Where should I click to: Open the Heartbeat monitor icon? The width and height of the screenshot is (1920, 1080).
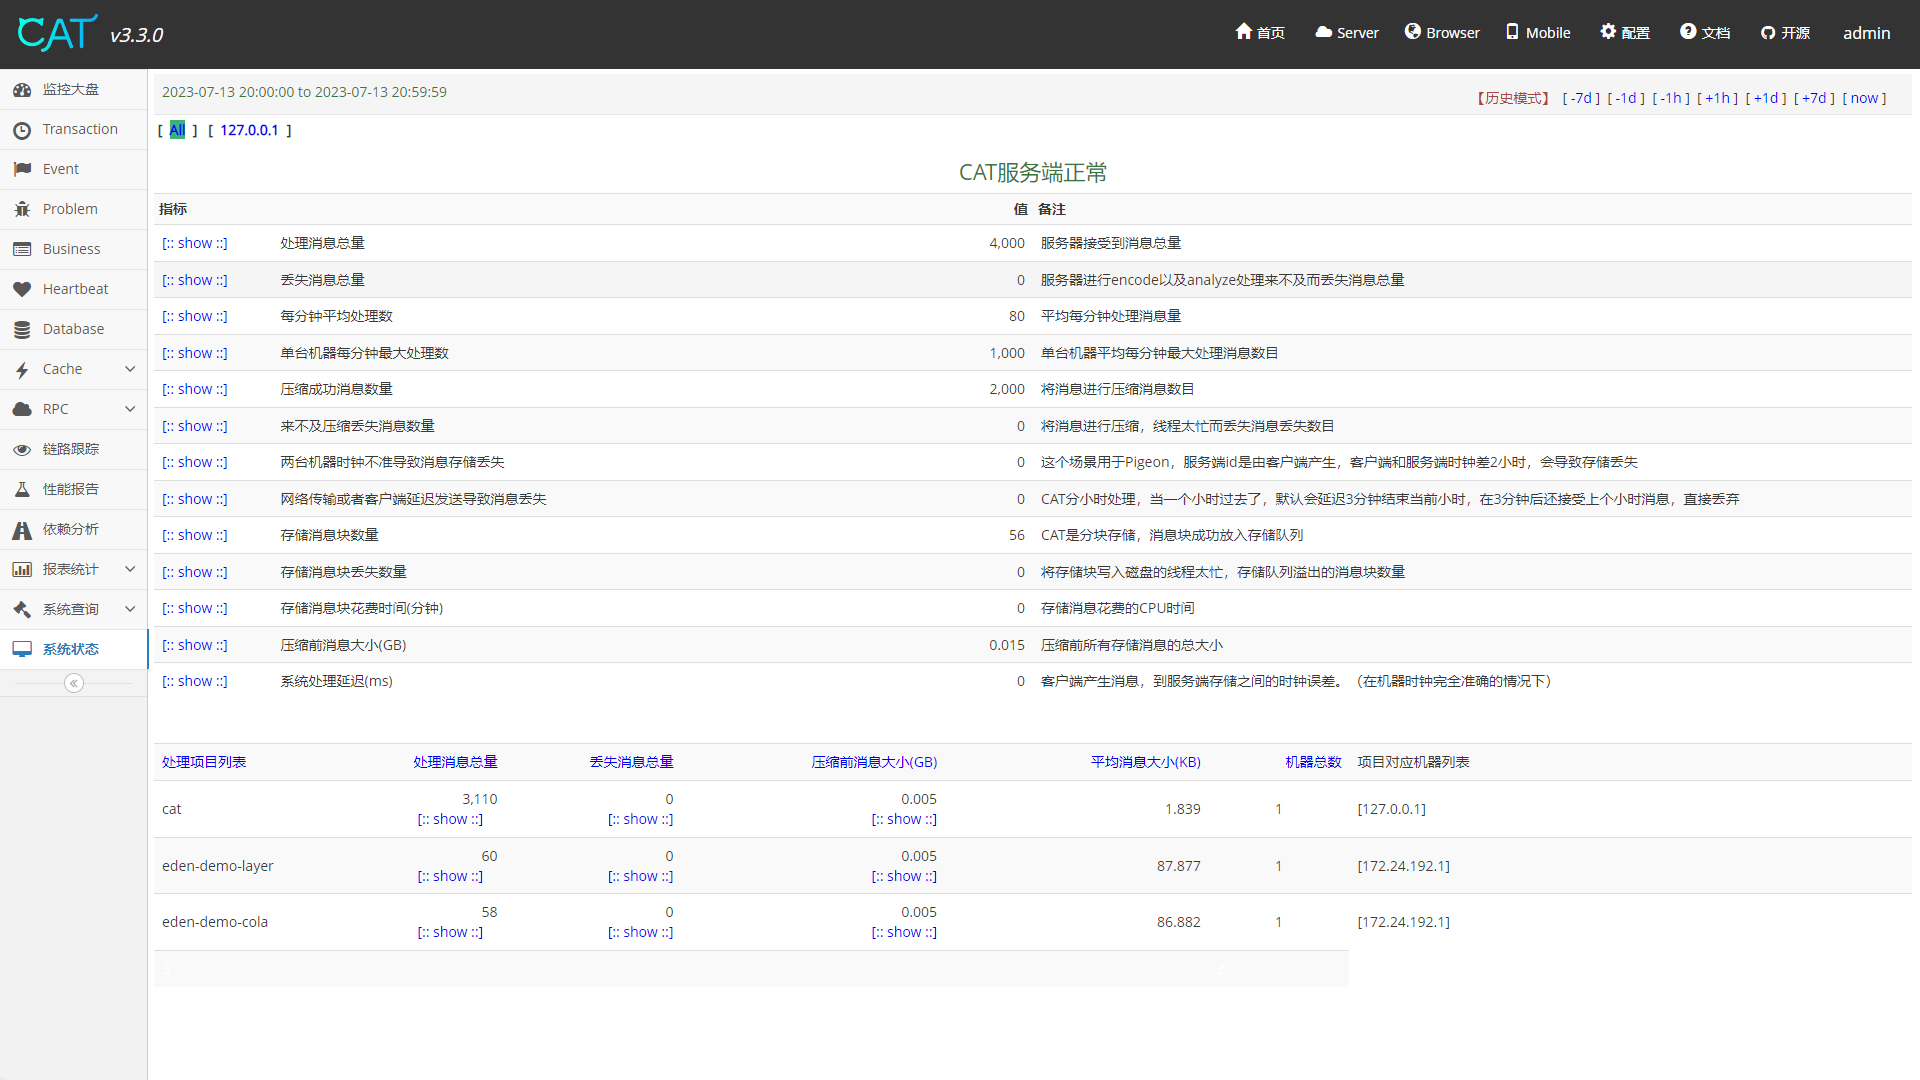[x=22, y=289]
